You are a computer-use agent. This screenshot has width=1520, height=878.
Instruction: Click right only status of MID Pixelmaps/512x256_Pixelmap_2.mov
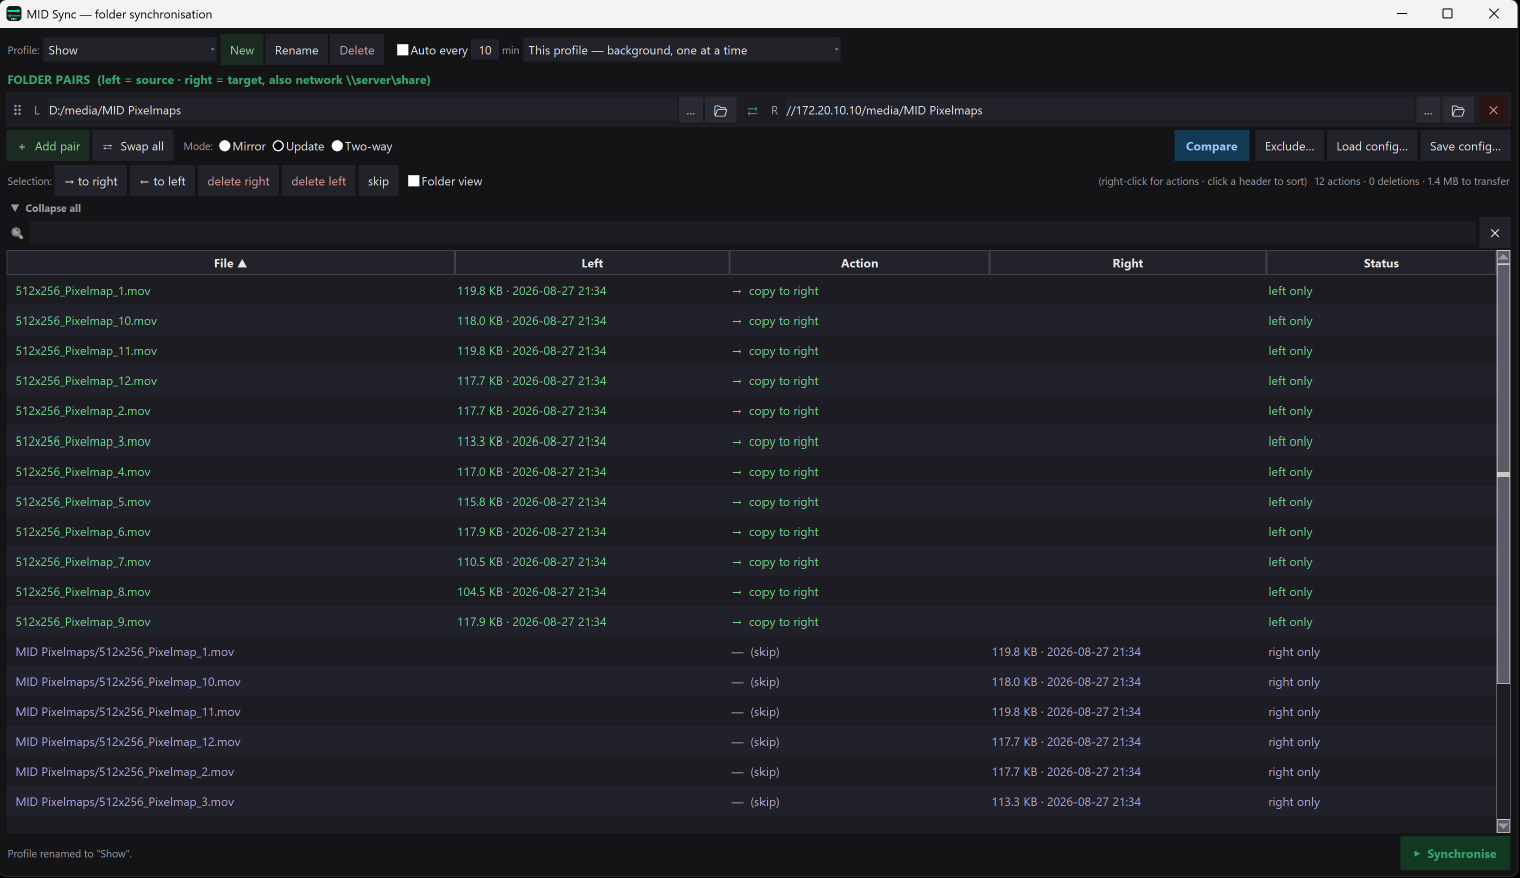(x=1294, y=772)
